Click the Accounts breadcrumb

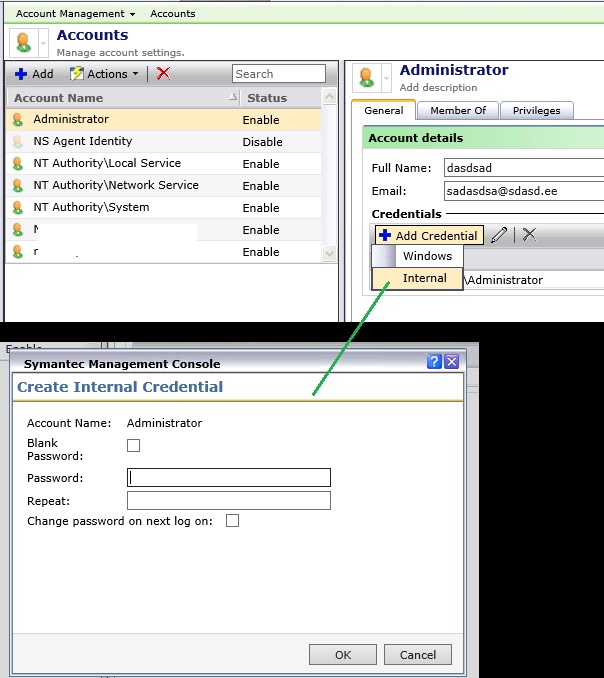(173, 13)
